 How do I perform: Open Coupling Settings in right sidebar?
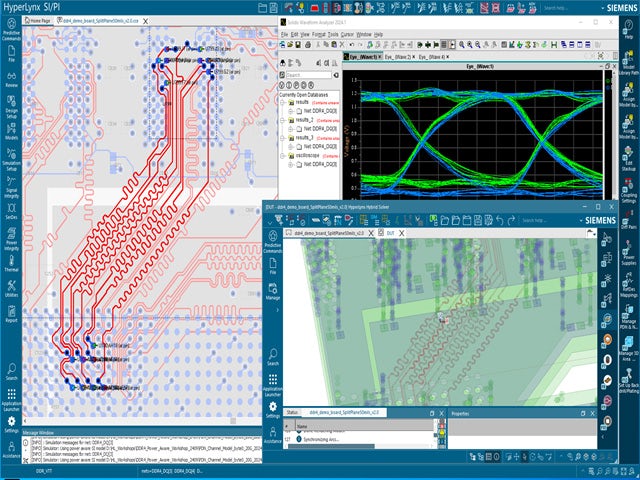tap(629, 191)
